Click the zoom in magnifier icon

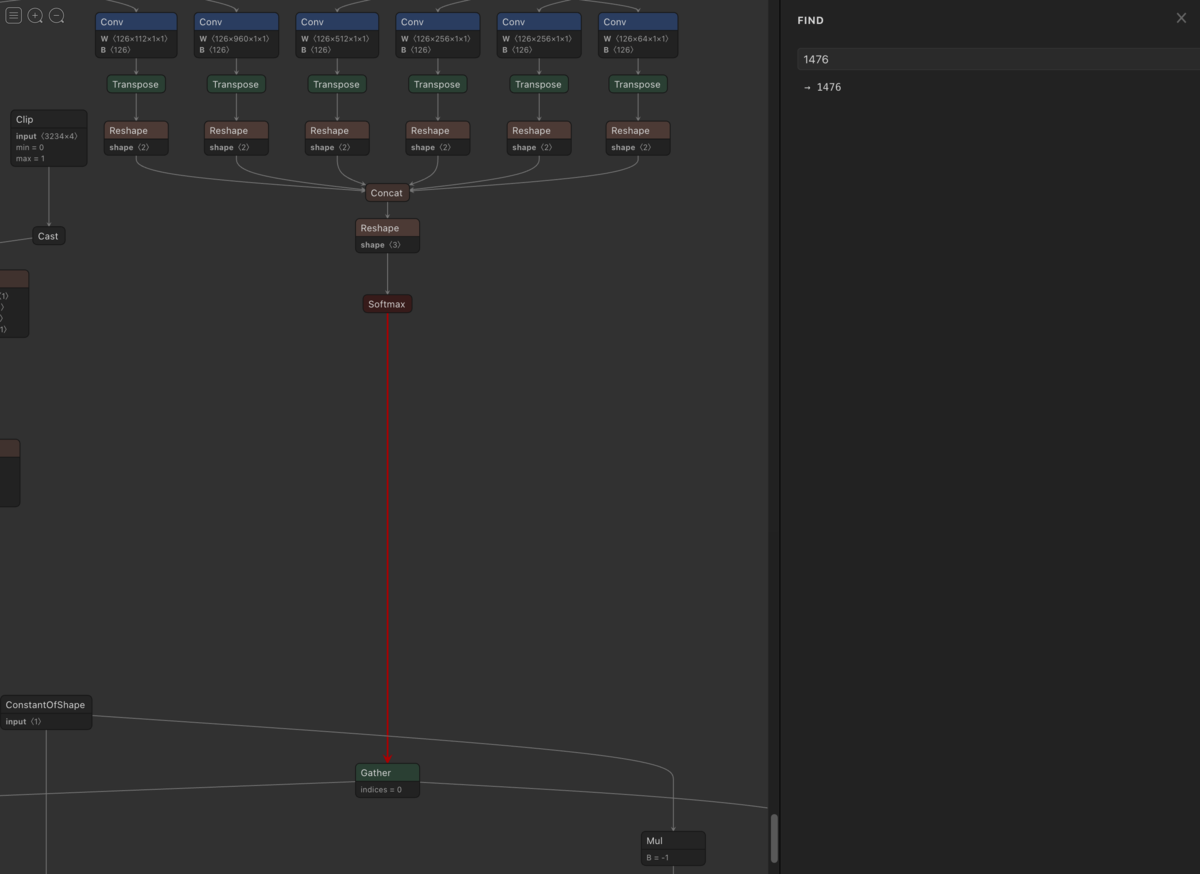(x=35, y=15)
